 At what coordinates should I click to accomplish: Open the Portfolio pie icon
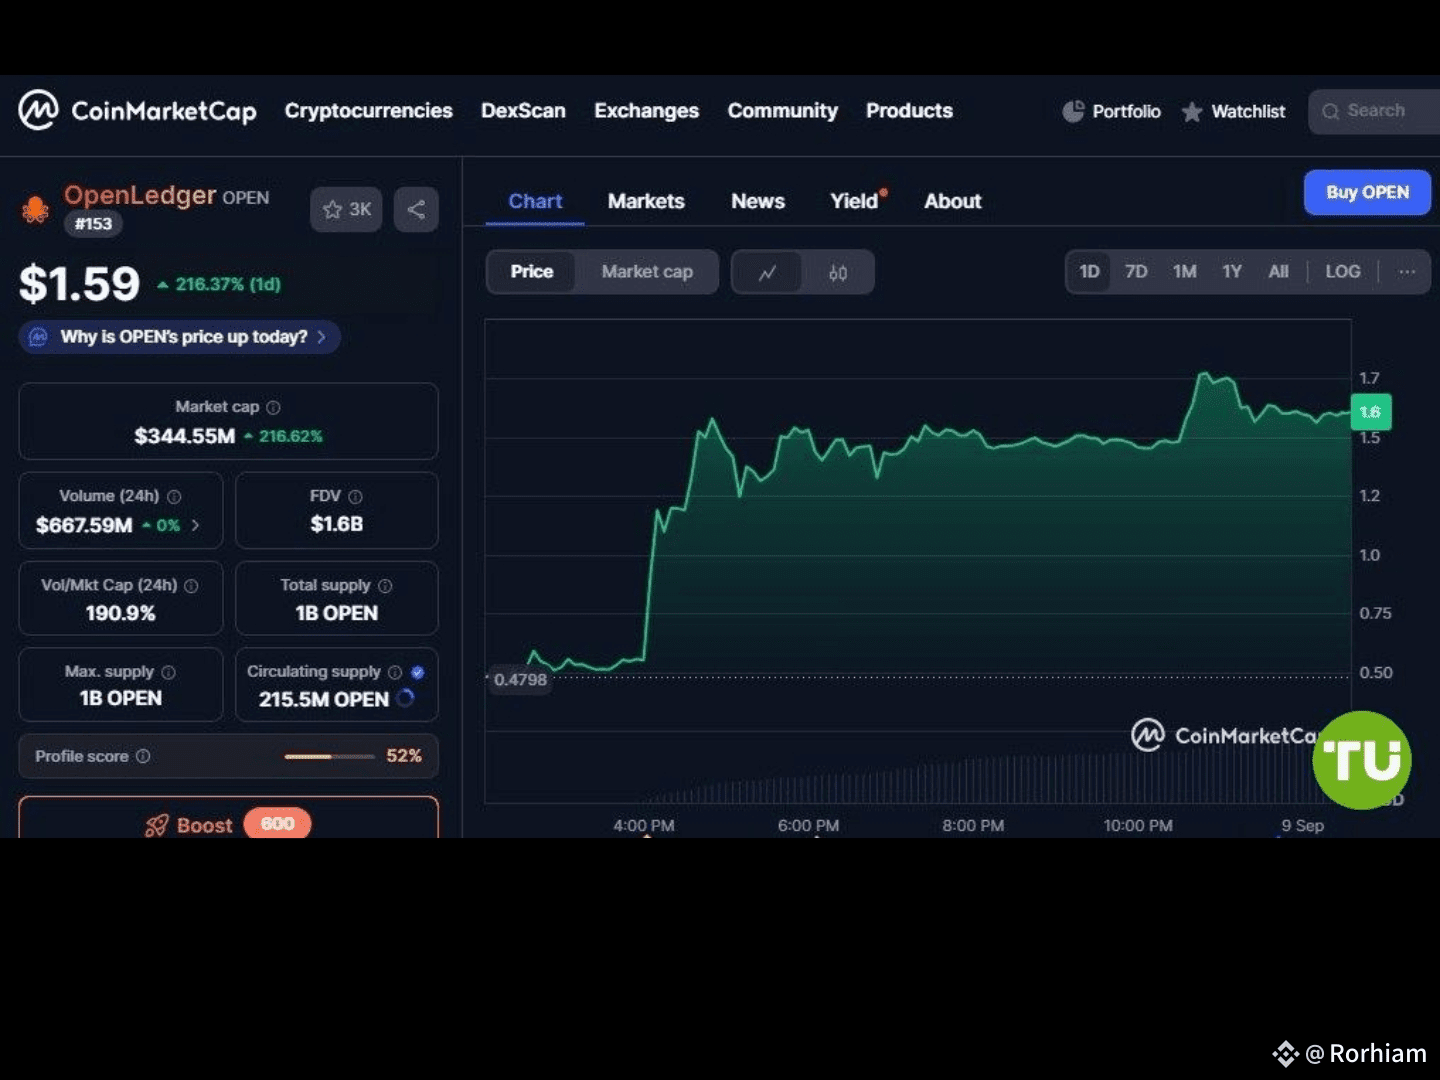point(1073,111)
